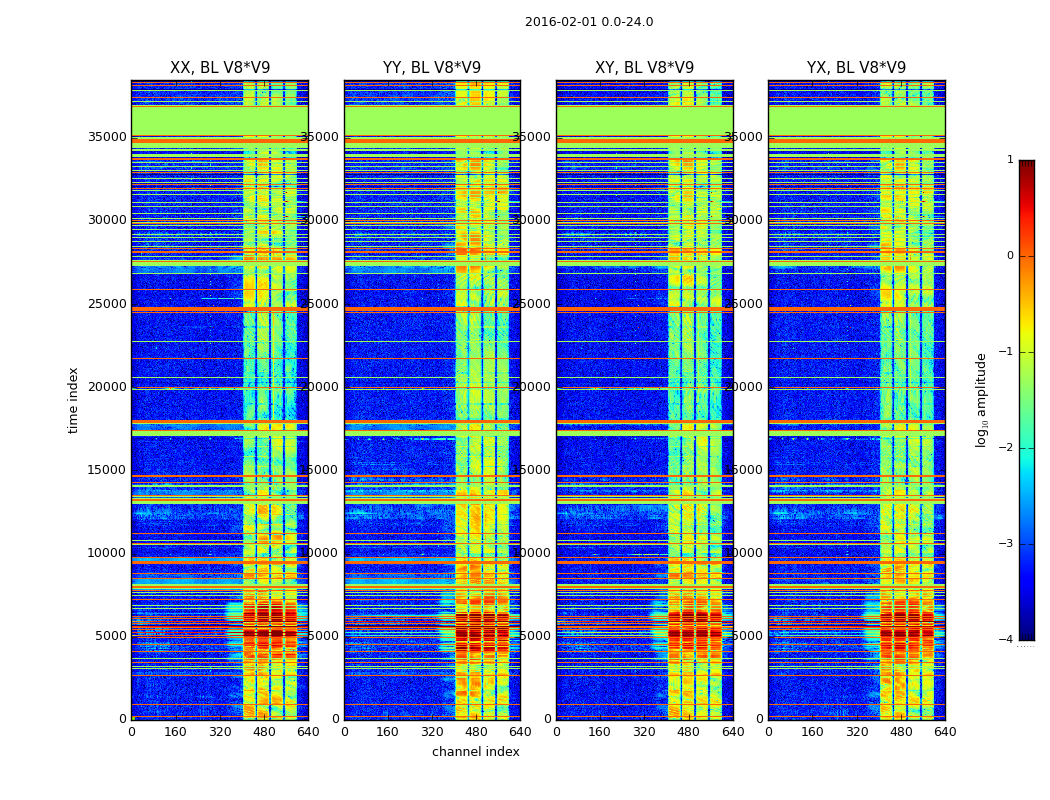Click XX panel x-axis tick "160"
Viewport: 1050px width, 800px height.
pyautogui.click(x=175, y=732)
